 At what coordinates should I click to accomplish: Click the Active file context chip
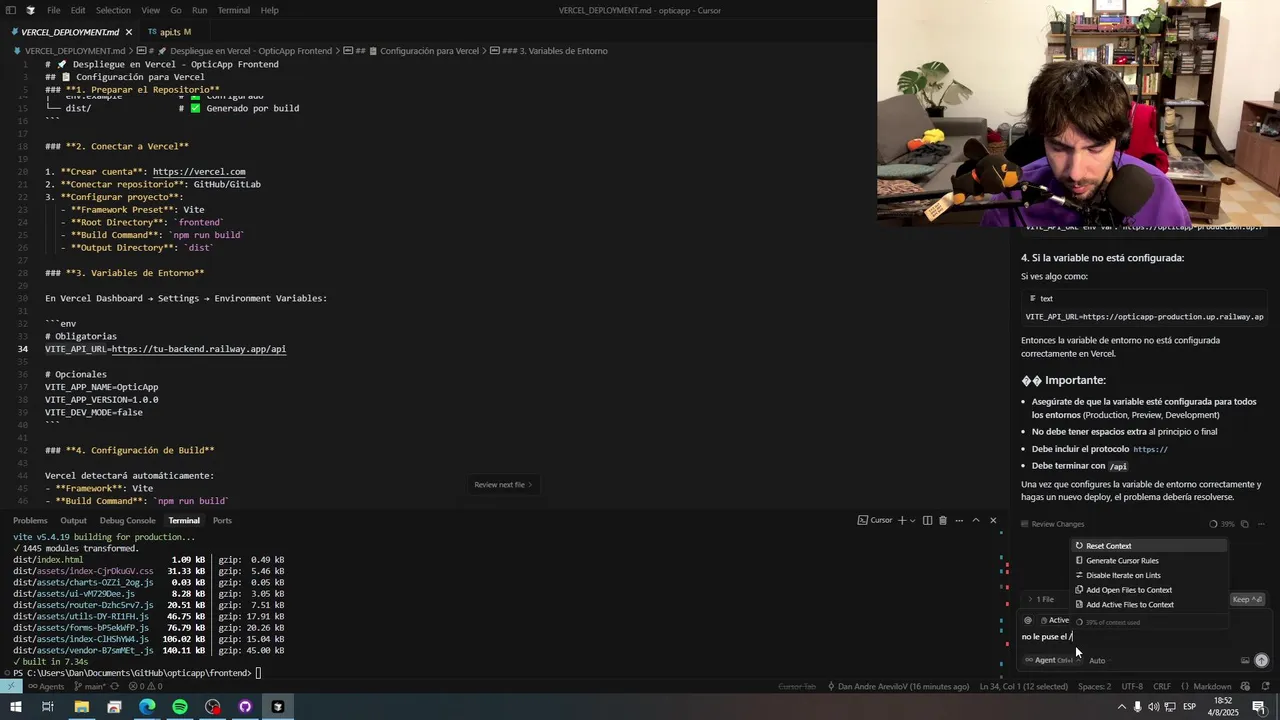coord(1055,620)
